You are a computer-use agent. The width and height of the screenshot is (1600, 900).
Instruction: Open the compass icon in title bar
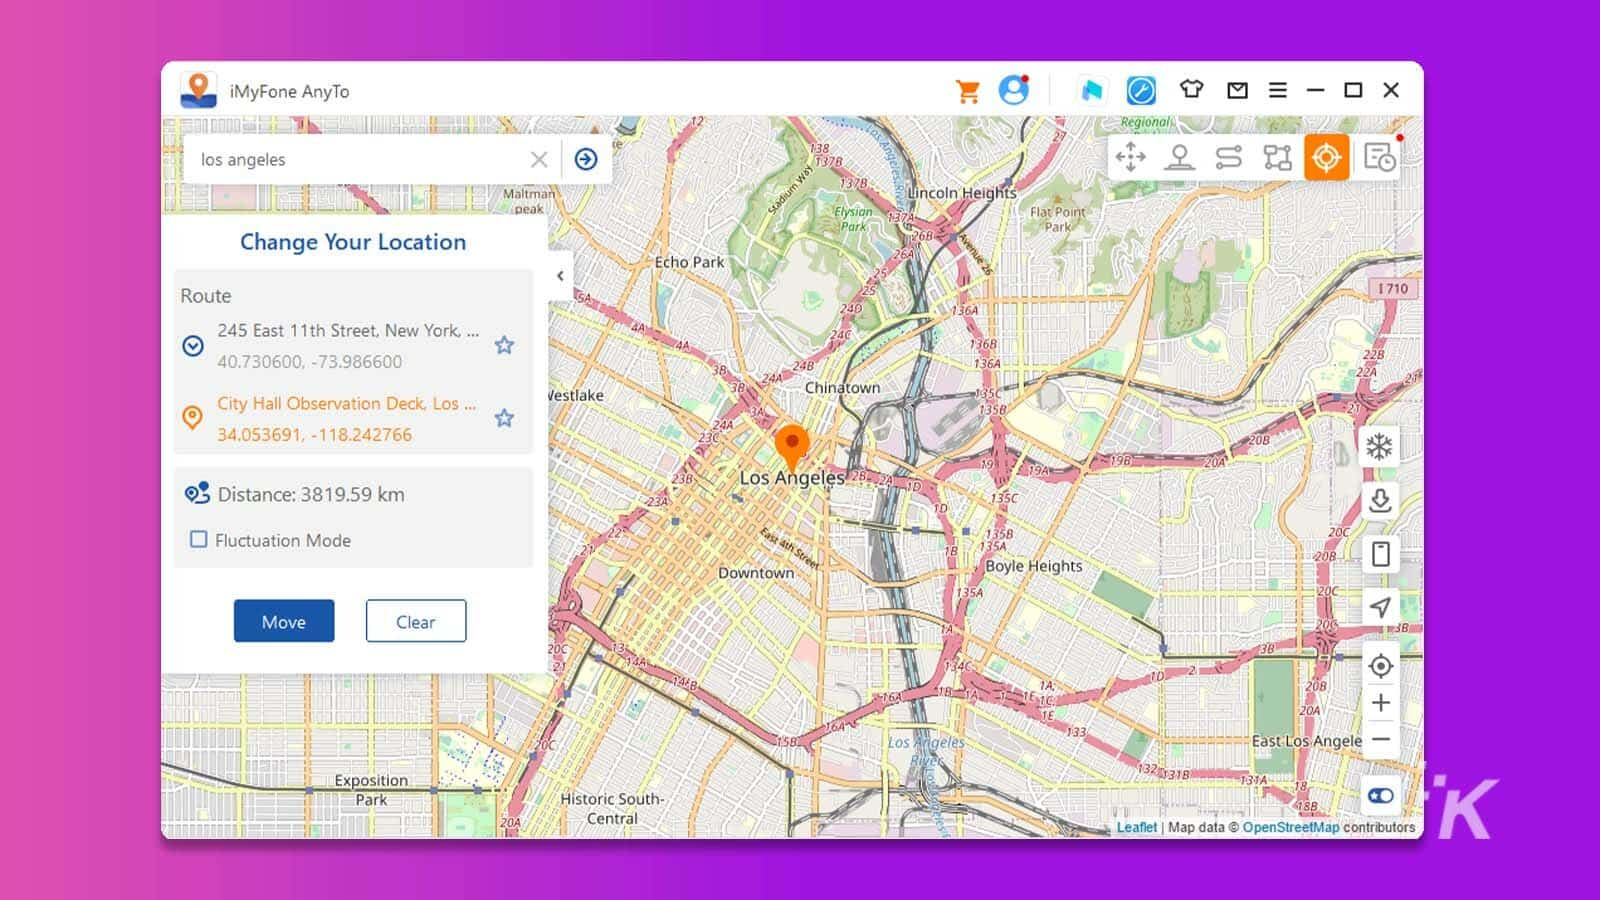click(x=1141, y=91)
